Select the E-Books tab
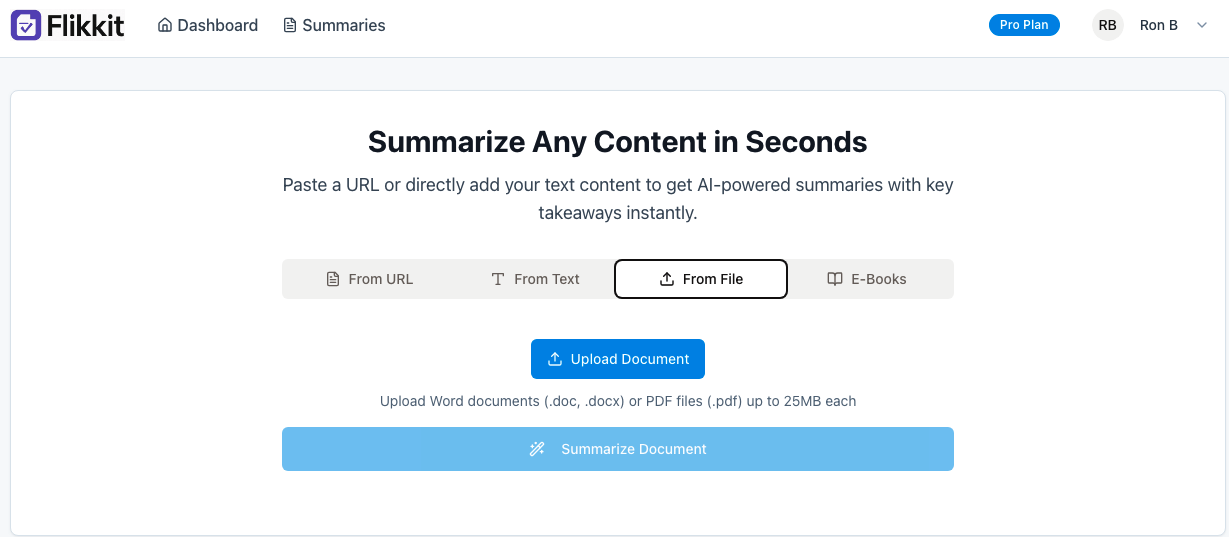This screenshot has height=537, width=1229. click(x=867, y=279)
